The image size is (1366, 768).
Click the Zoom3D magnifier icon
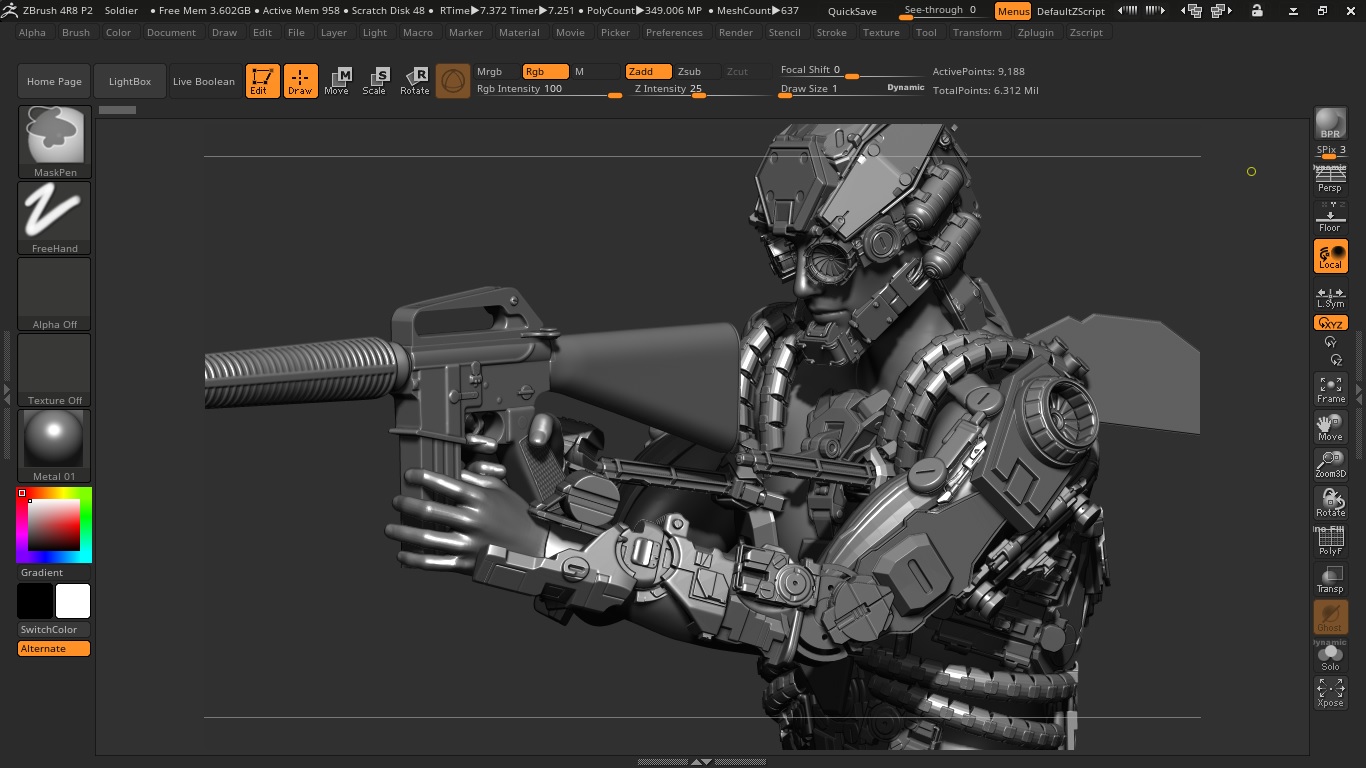point(1330,464)
